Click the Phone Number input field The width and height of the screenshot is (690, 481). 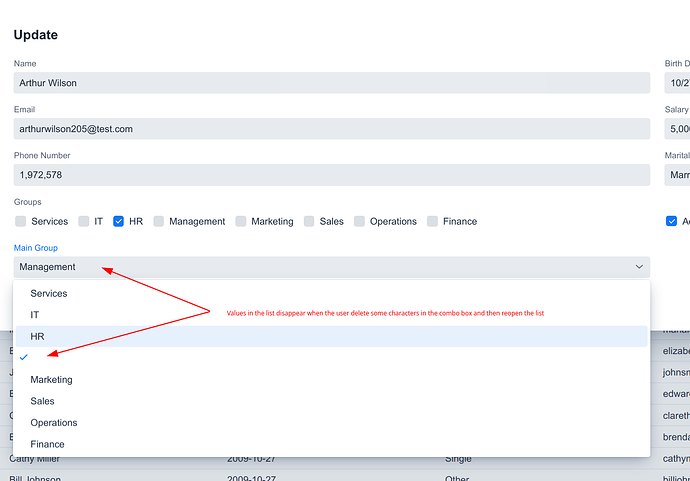pyautogui.click(x=331, y=175)
